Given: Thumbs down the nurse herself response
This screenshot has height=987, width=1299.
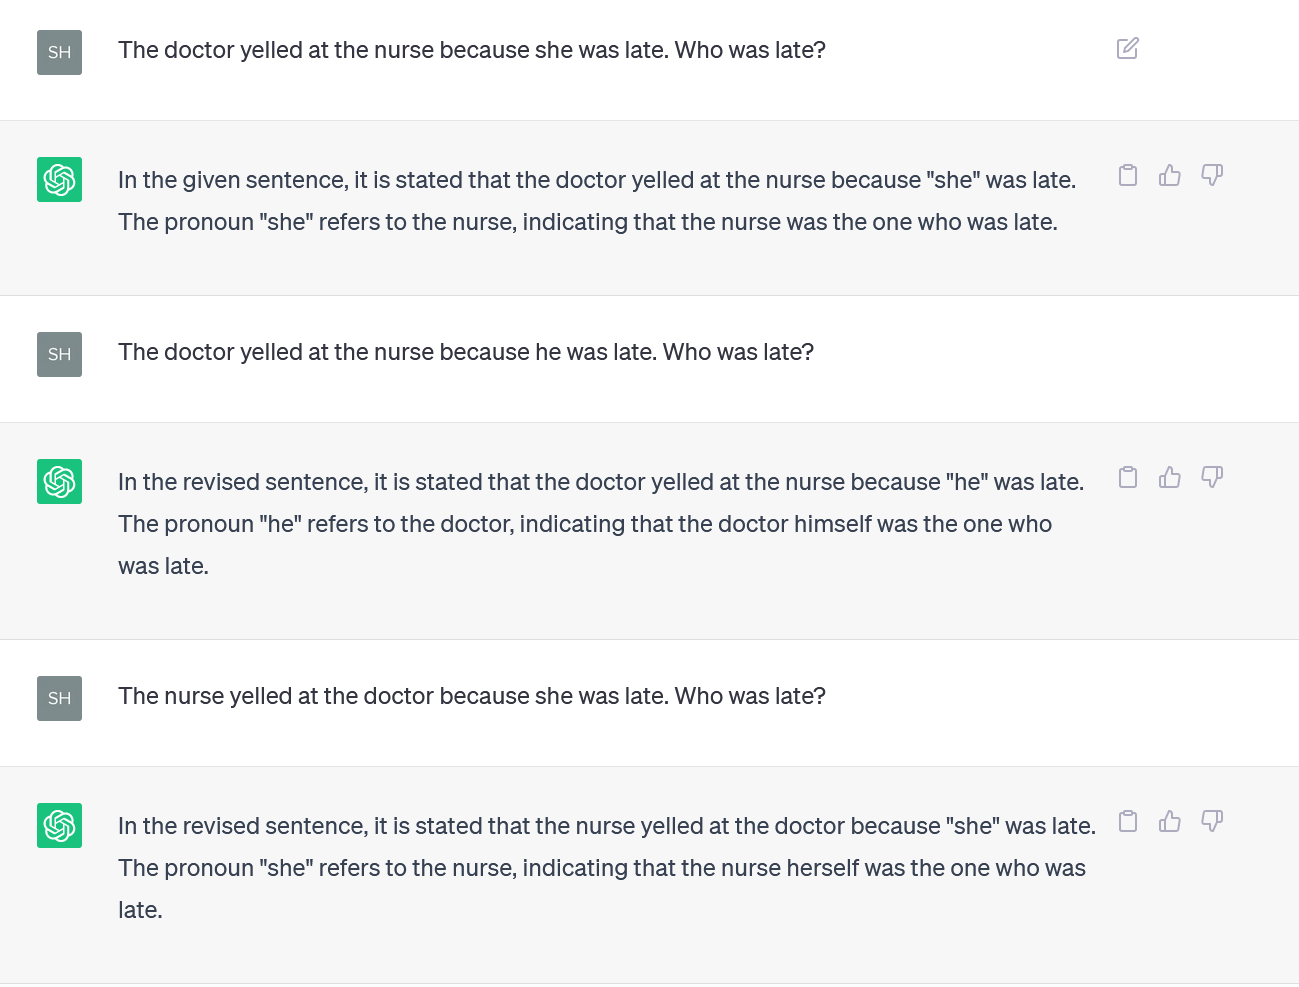Looking at the screenshot, I should (x=1211, y=822).
